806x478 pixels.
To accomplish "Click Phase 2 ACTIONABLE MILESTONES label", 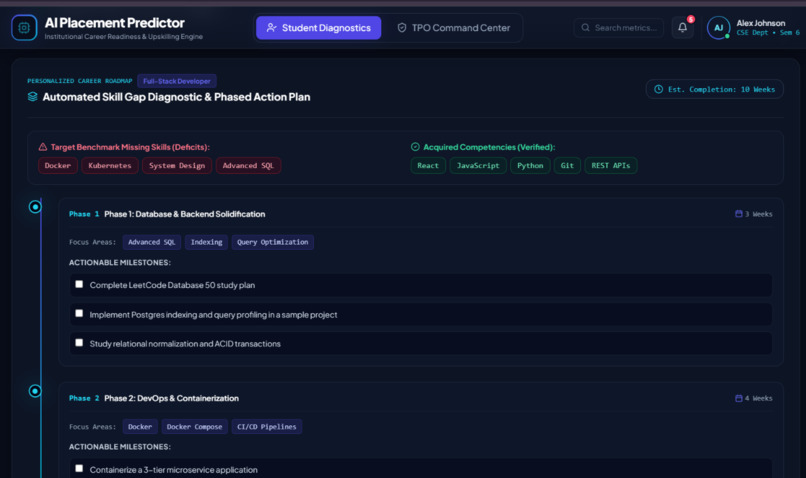I will (x=120, y=447).
